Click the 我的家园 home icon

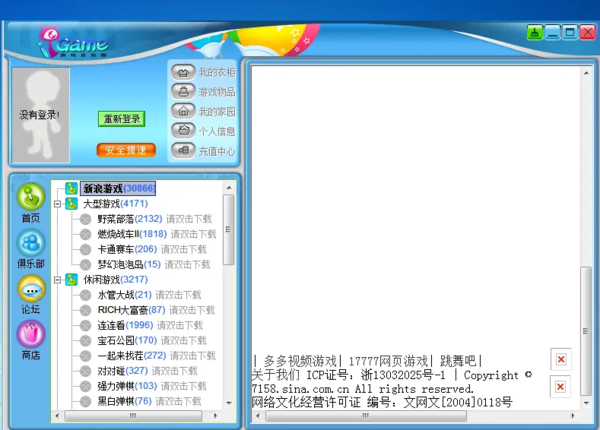point(183,111)
